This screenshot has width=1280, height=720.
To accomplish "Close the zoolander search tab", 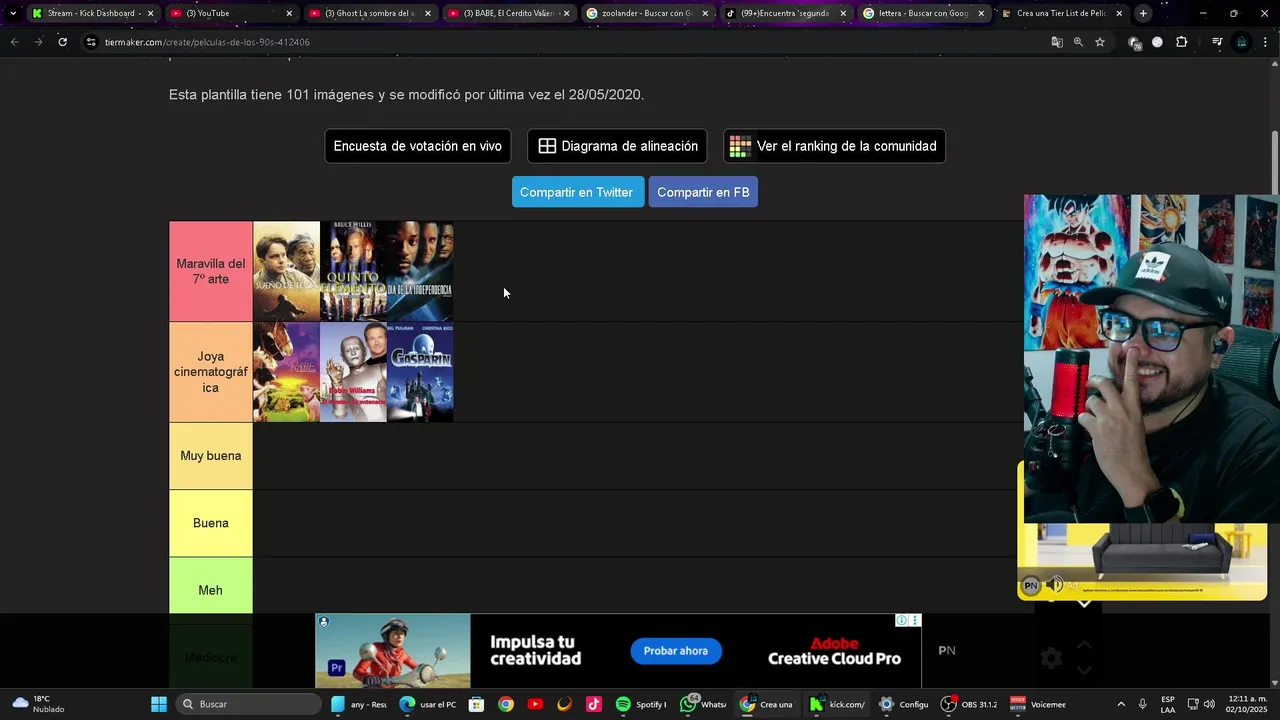I will 705,13.
